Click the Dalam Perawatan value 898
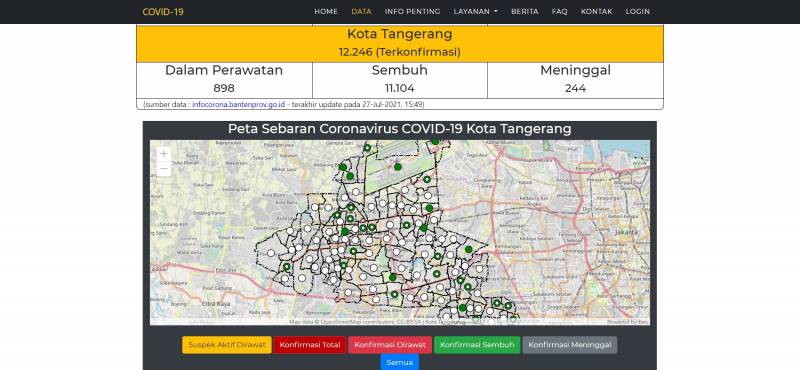Image resolution: width=800 pixels, height=370 pixels. [224, 88]
